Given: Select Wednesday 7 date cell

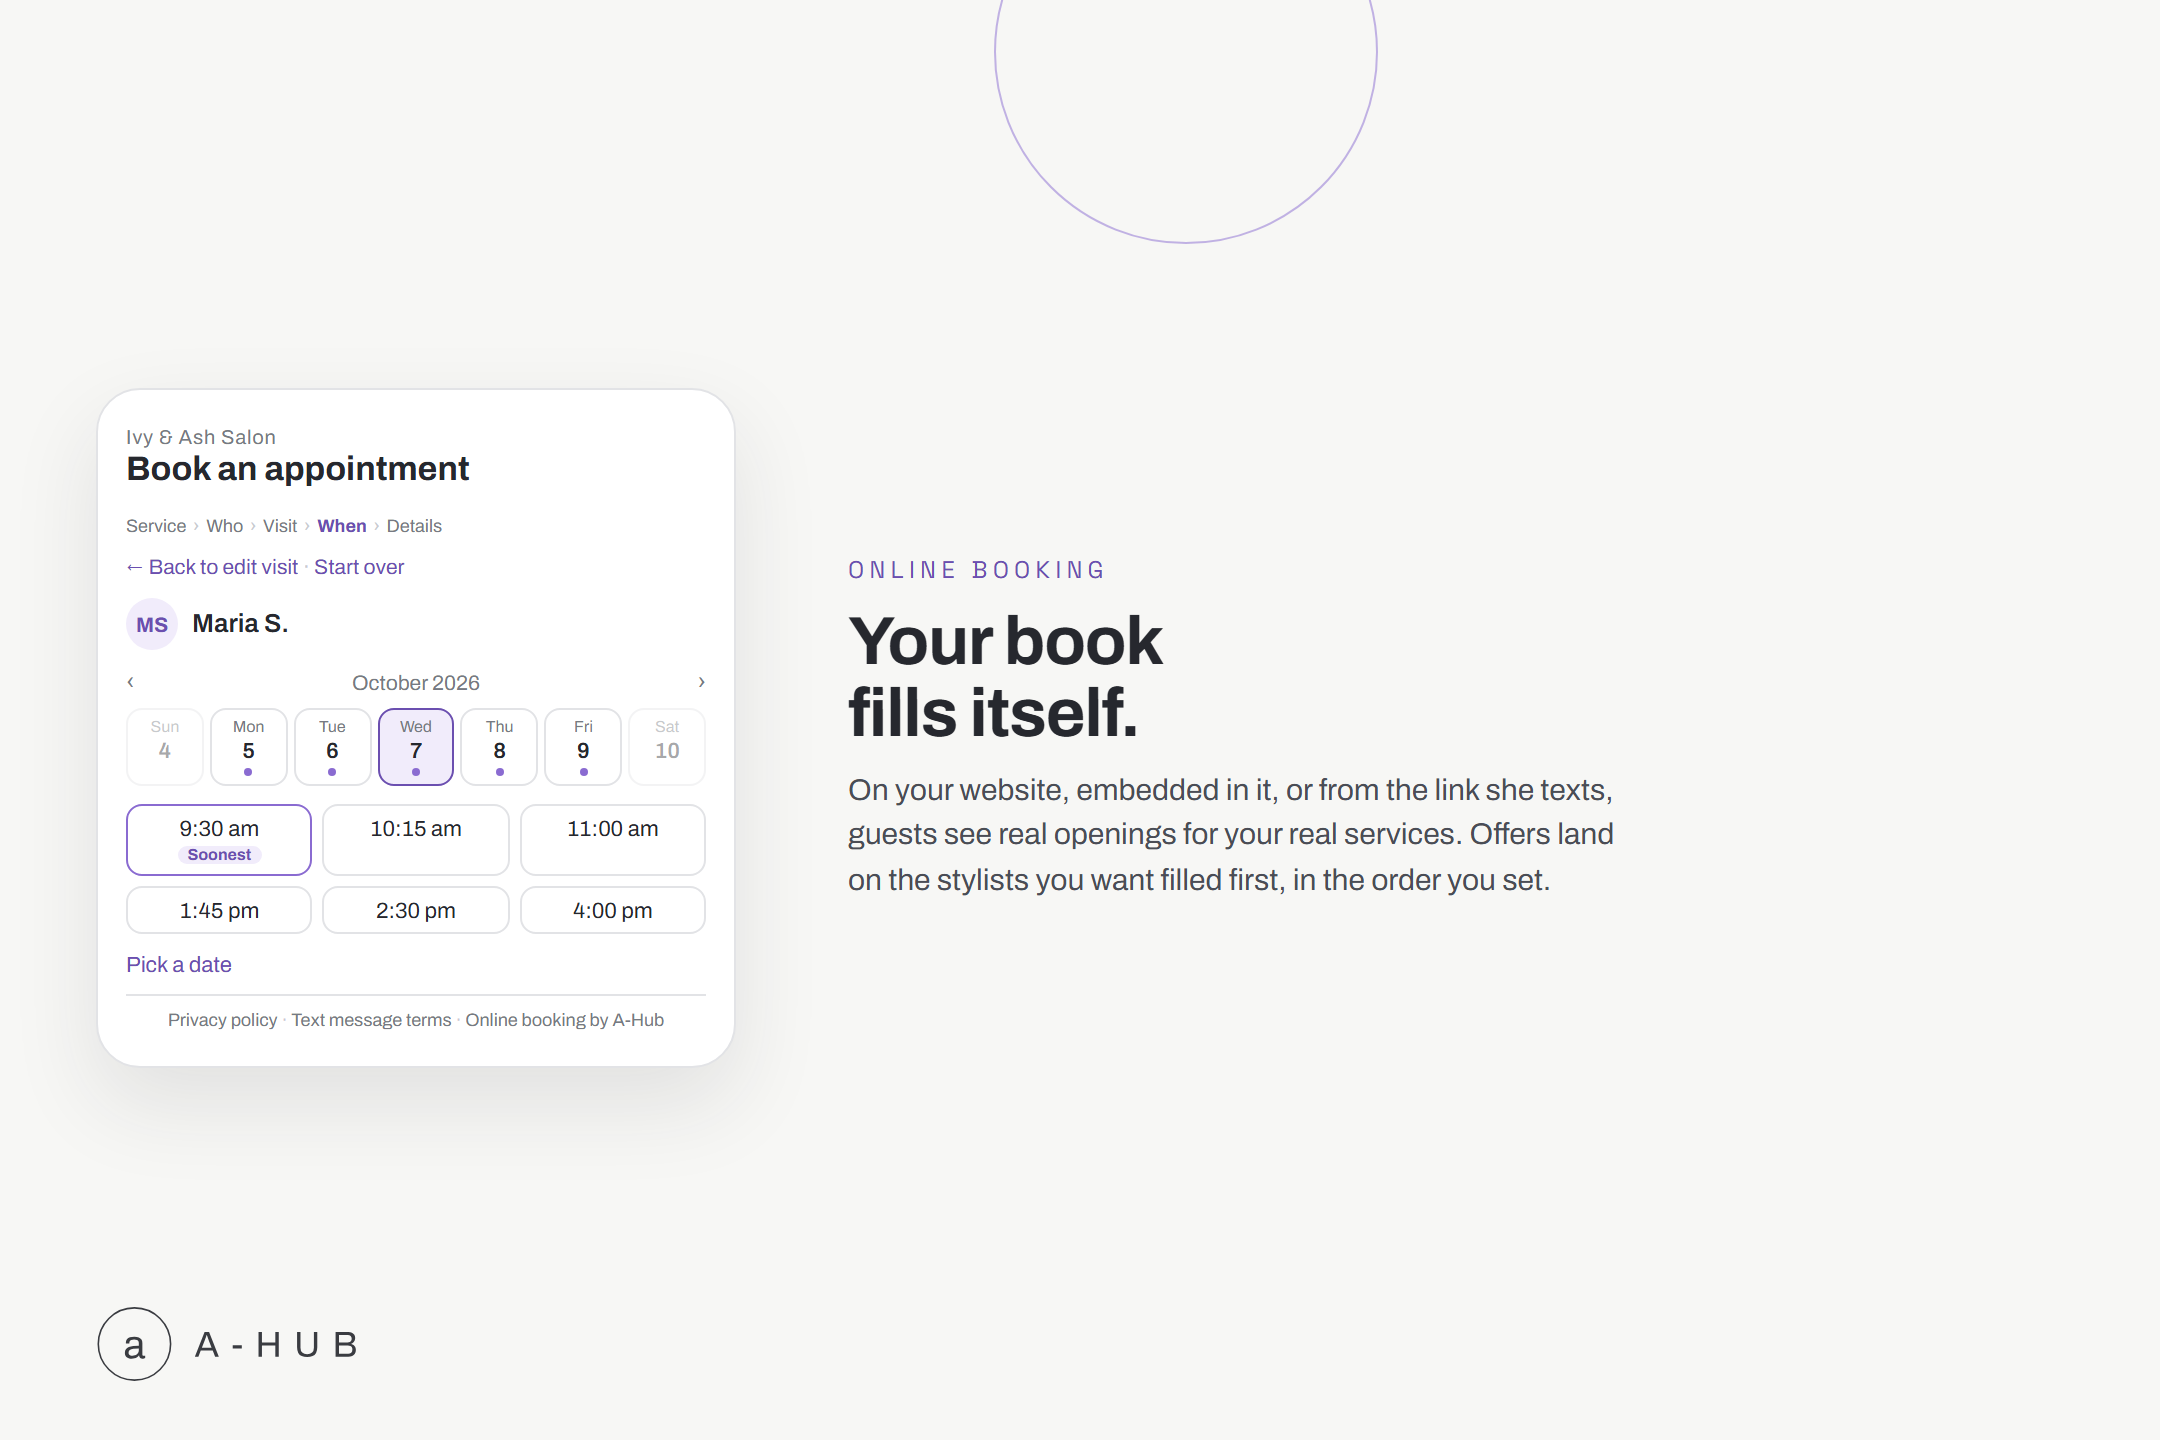Looking at the screenshot, I should pyautogui.click(x=416, y=747).
